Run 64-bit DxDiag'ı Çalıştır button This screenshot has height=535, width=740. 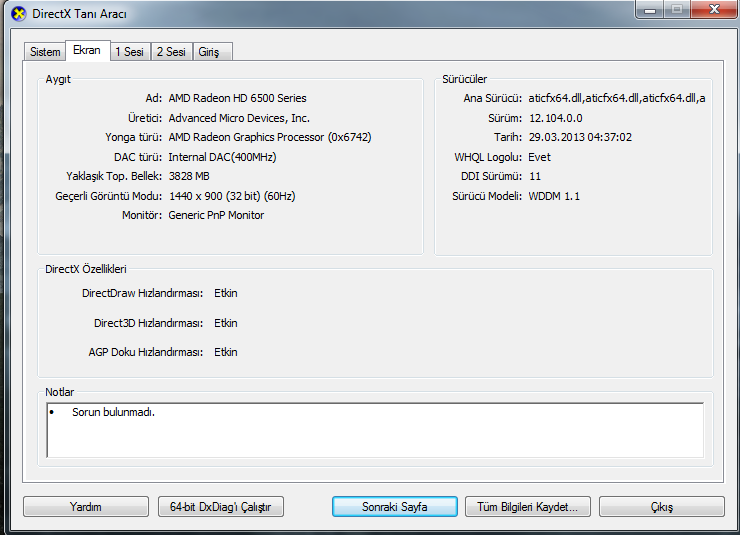(x=221, y=507)
